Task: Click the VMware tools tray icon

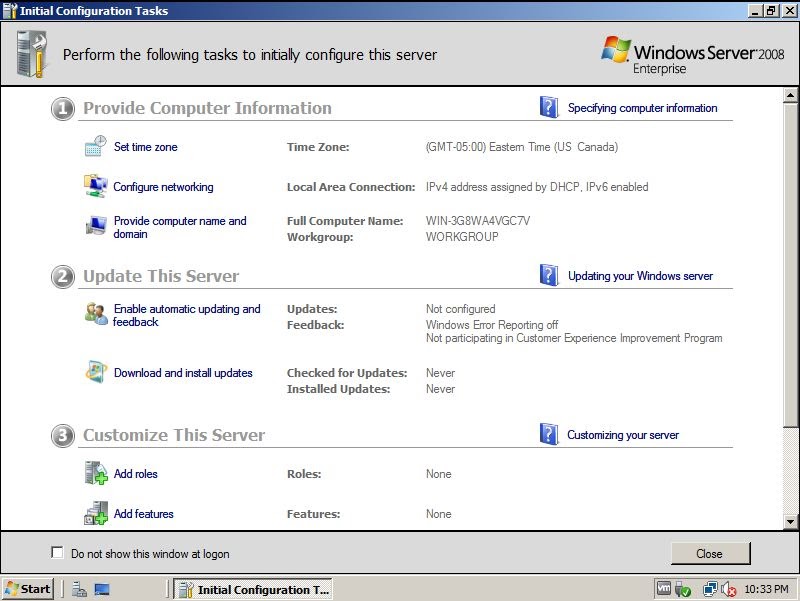Action: tap(663, 589)
